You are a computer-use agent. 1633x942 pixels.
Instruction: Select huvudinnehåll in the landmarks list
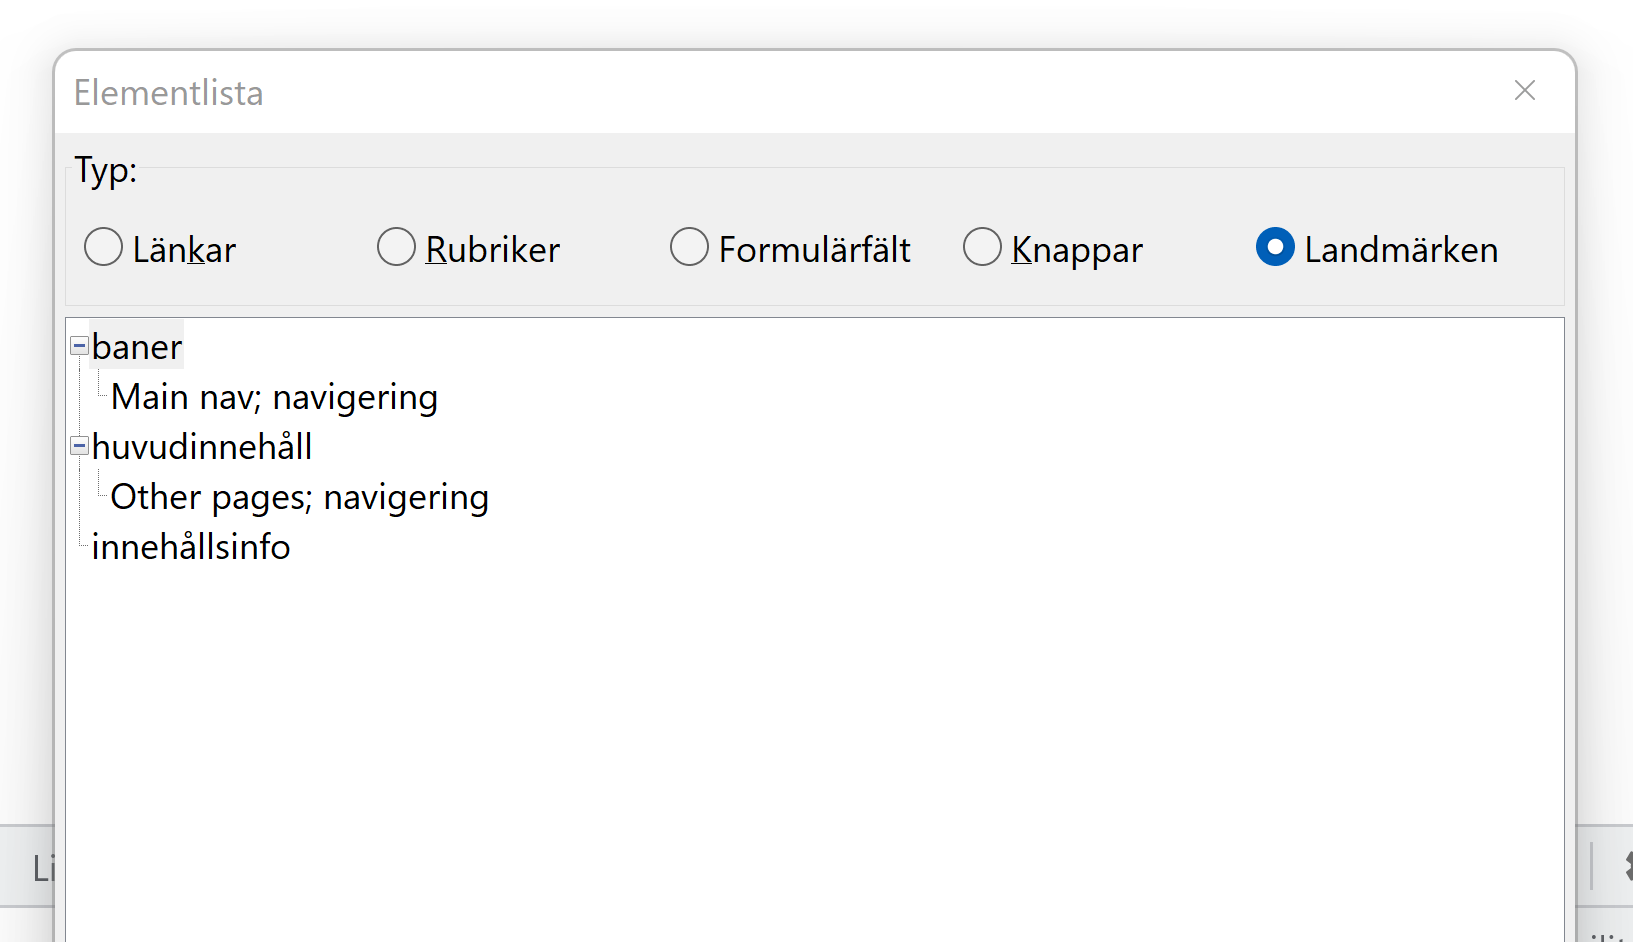coord(202,447)
